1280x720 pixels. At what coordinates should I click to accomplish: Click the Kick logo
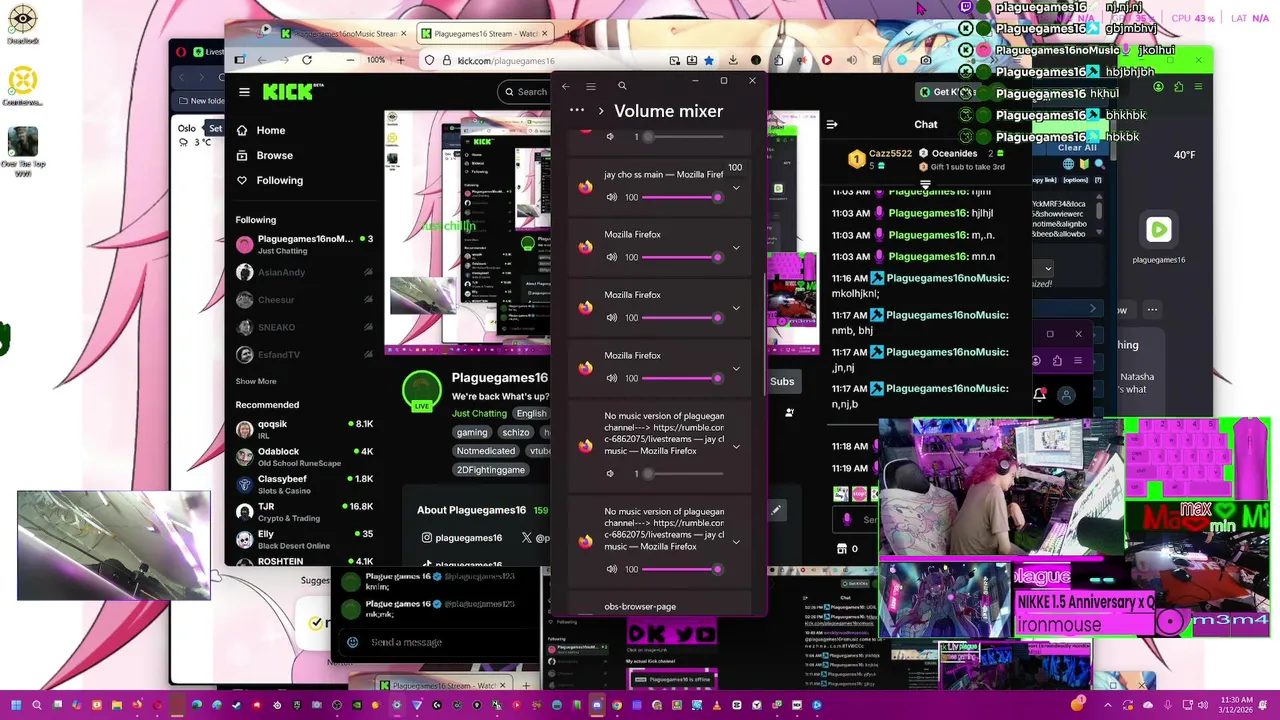tap(289, 92)
